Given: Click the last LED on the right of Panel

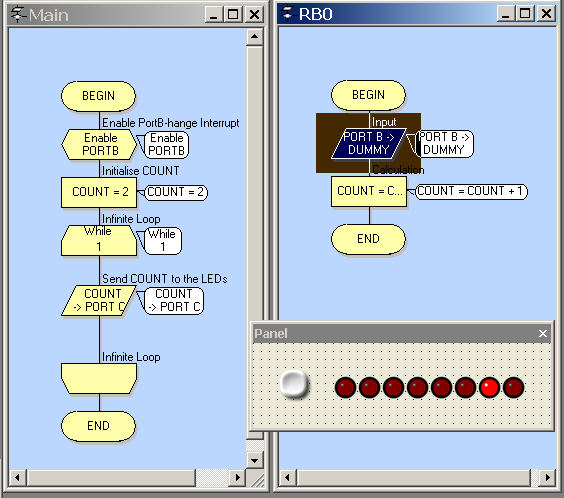Looking at the screenshot, I should click(513, 388).
